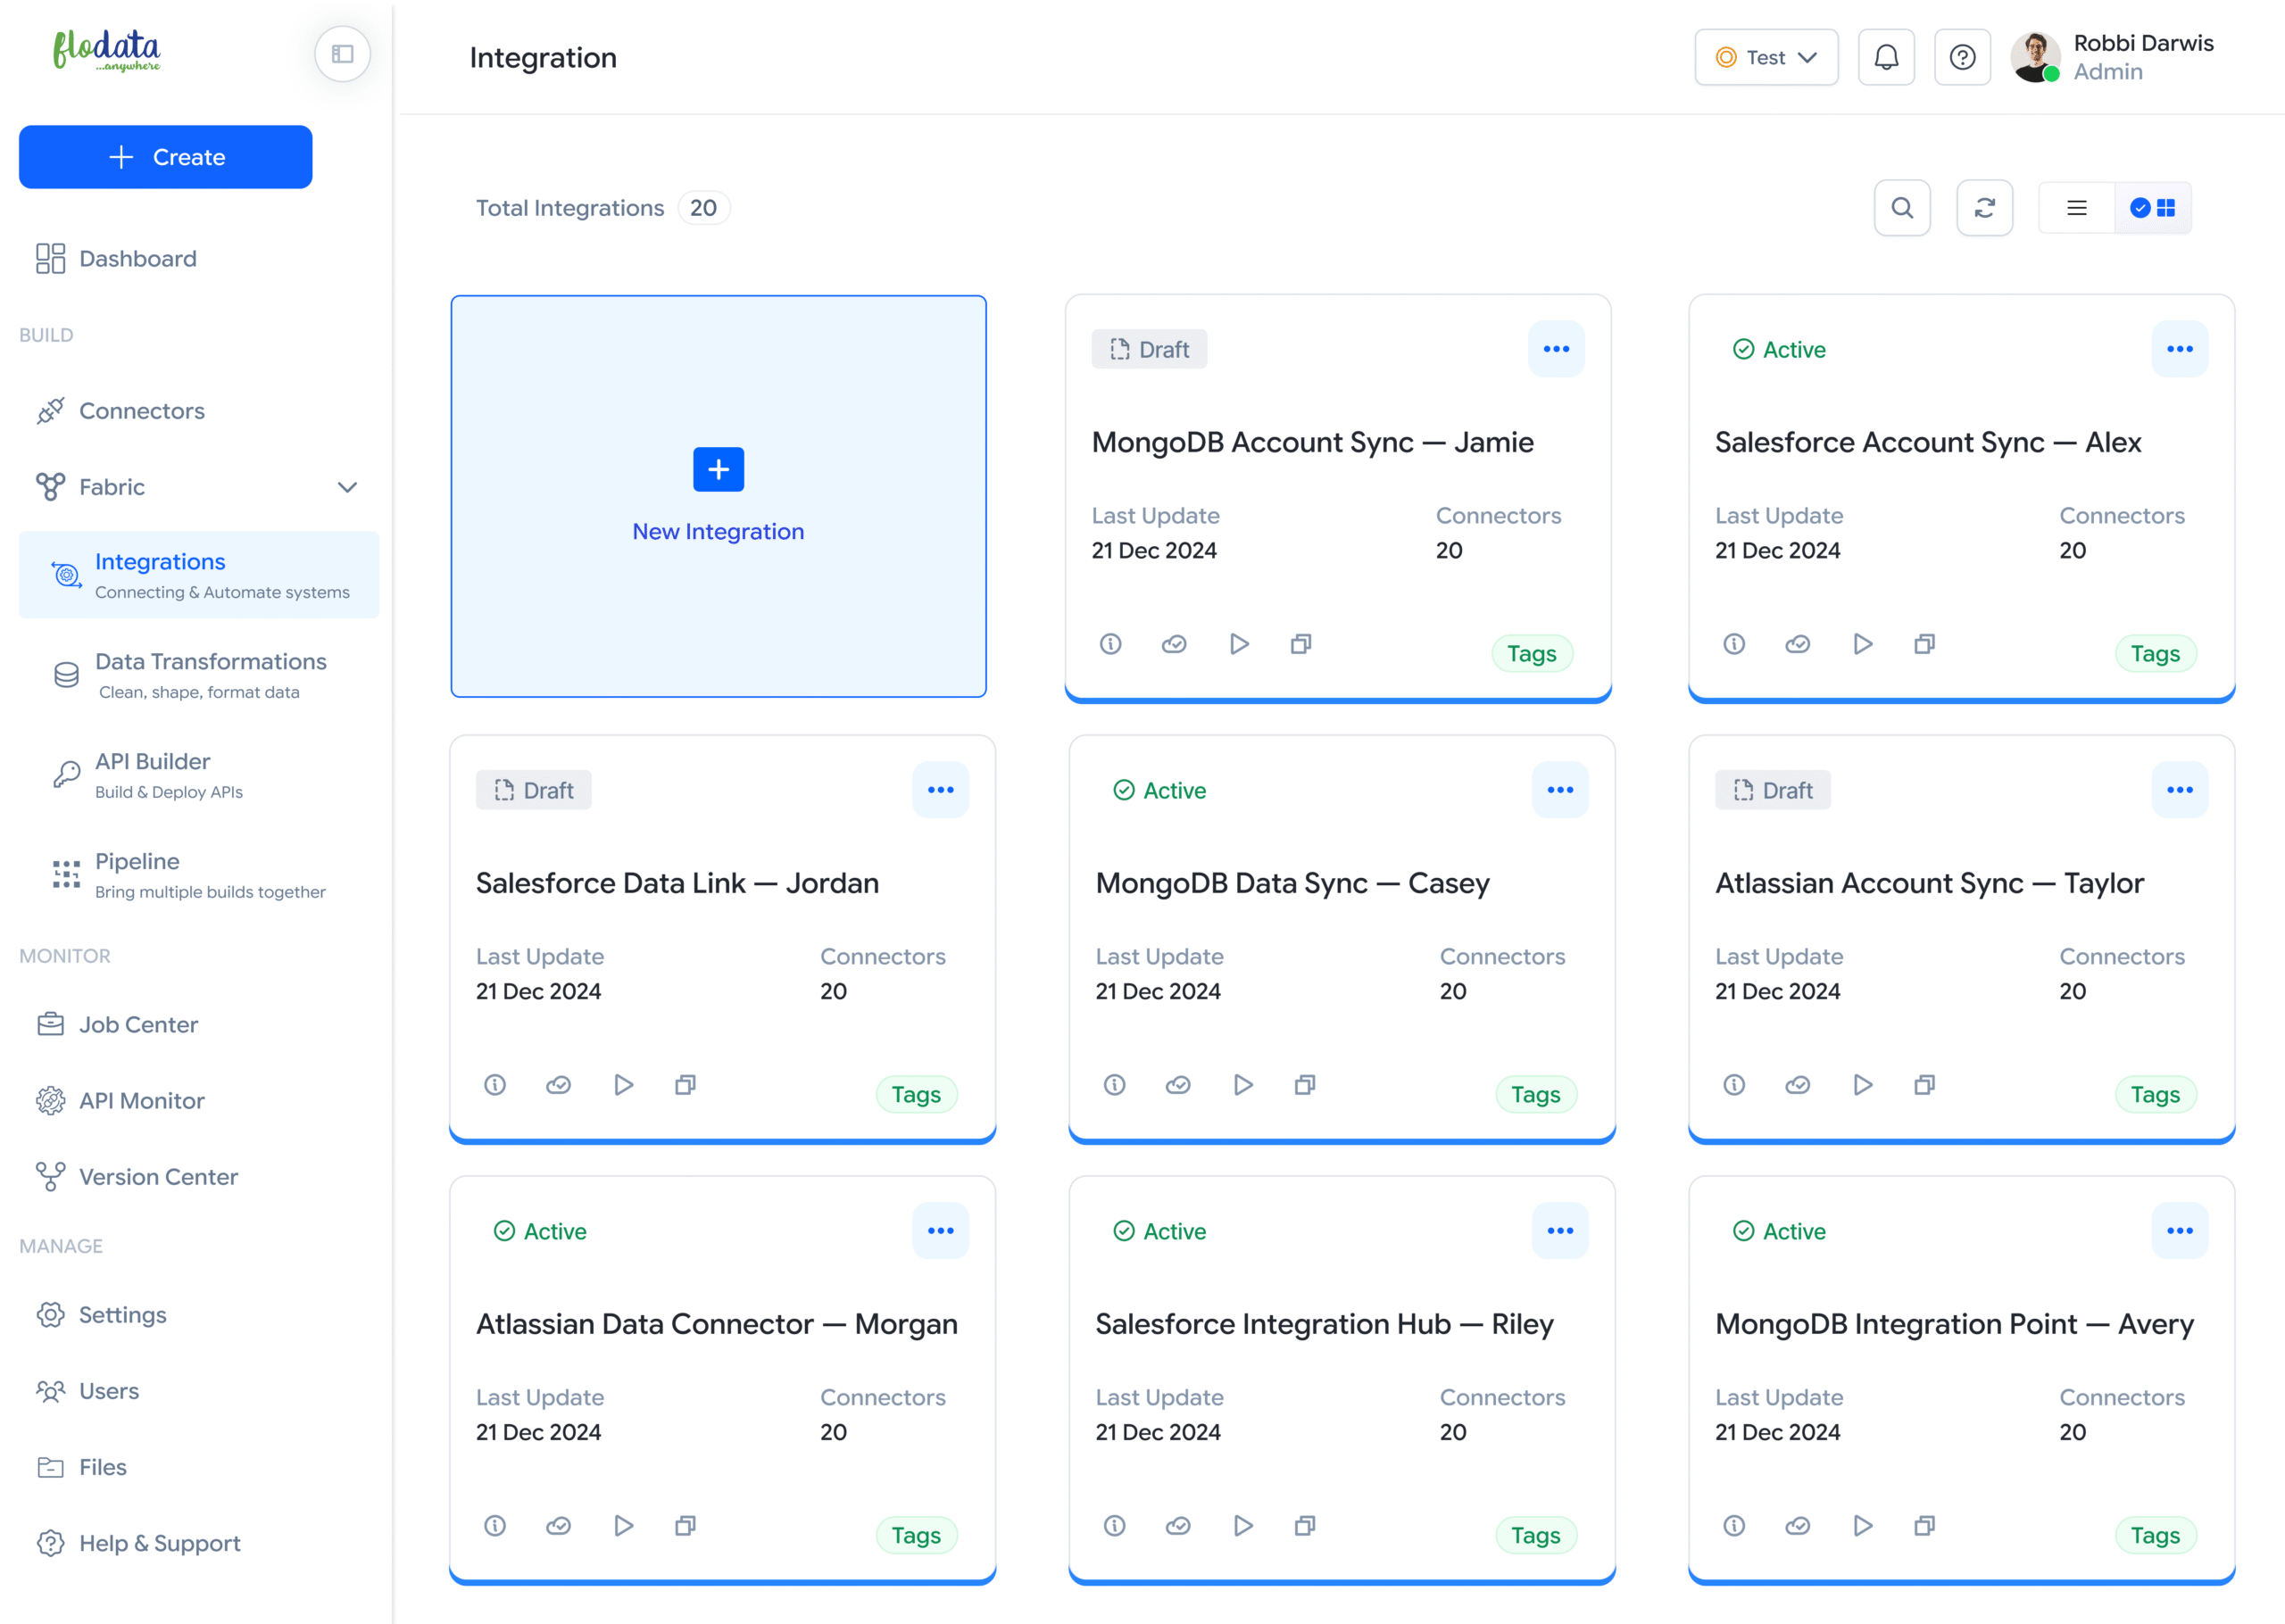Image resolution: width=2285 pixels, height=1624 pixels.
Task: Collapse the sidebar panel icon
Action: tap(342, 54)
